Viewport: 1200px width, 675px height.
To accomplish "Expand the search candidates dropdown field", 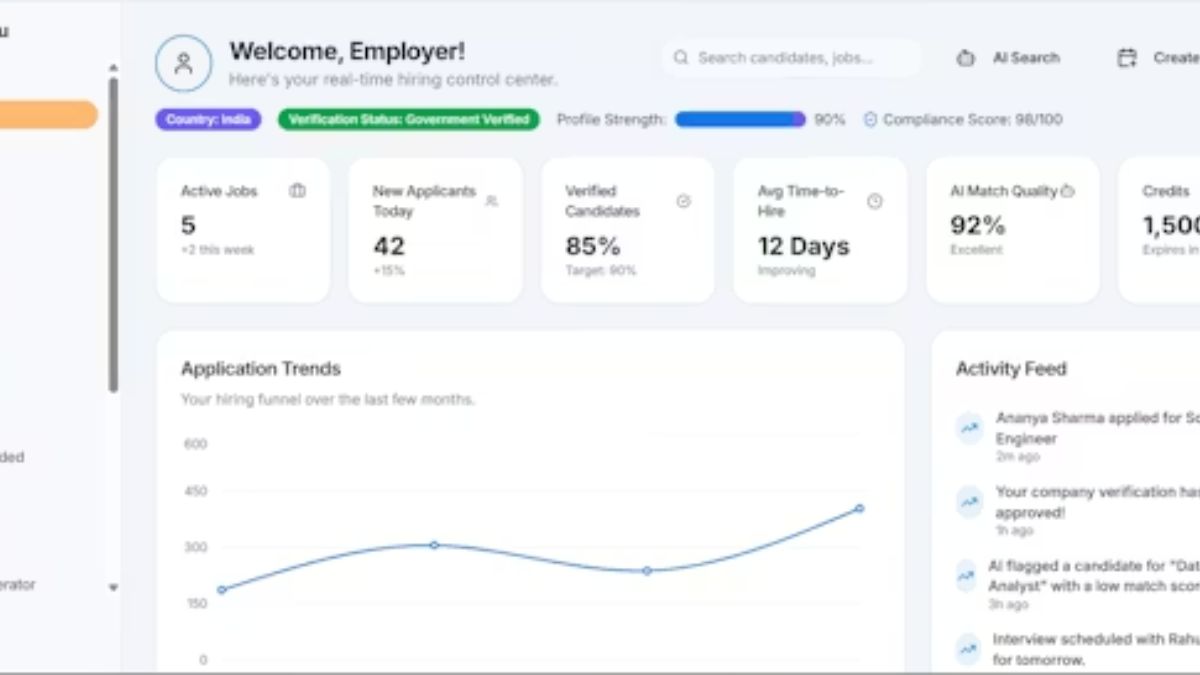I will click(790, 57).
